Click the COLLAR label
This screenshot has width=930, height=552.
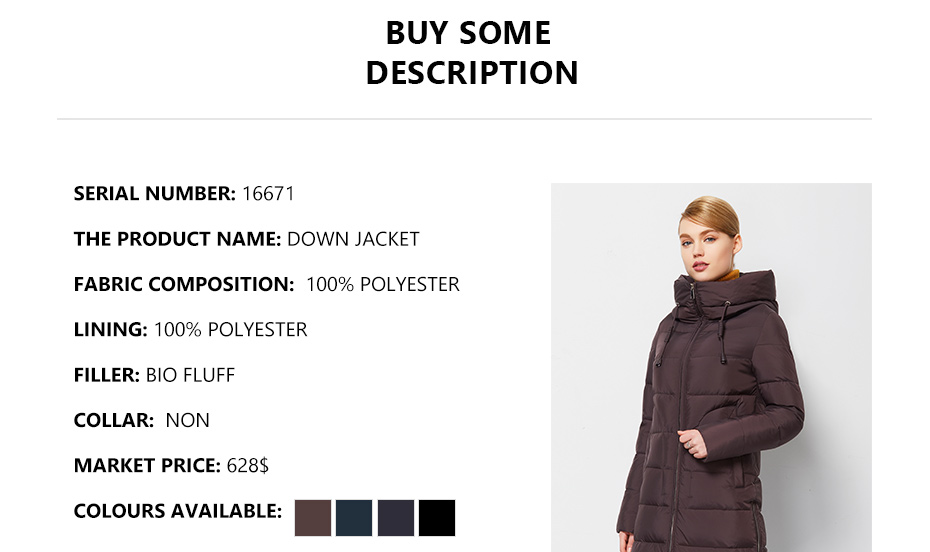click(113, 420)
